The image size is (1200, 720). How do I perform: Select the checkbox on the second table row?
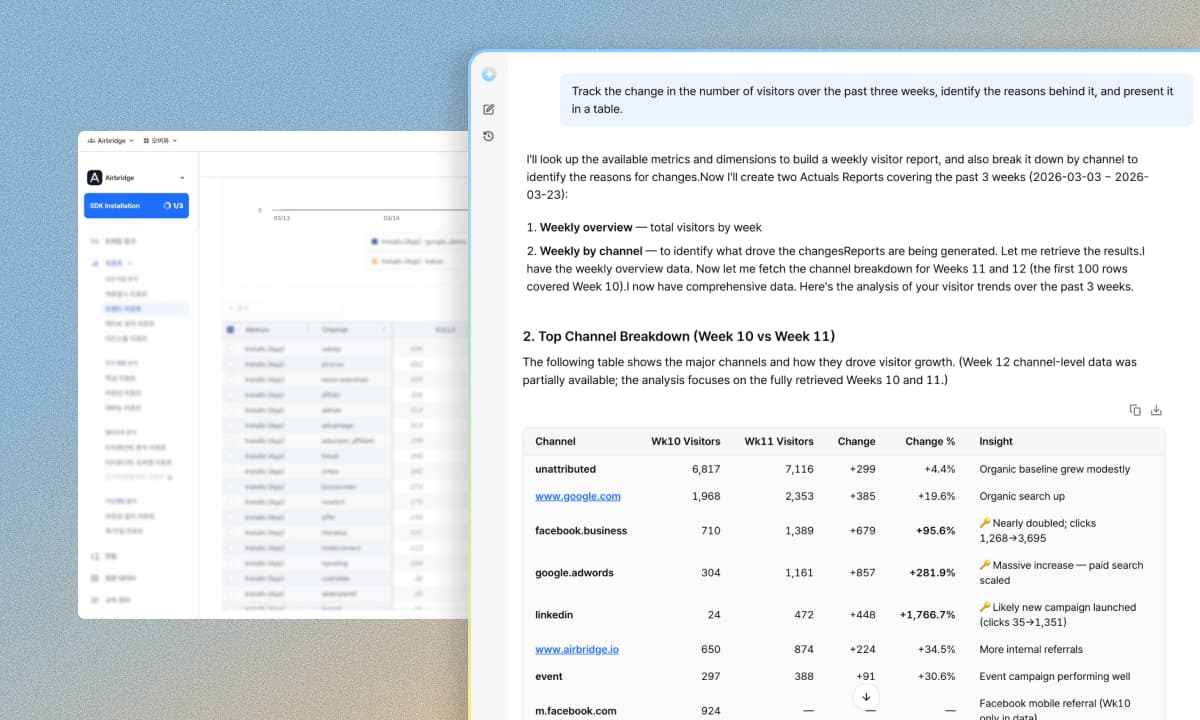coord(230,362)
